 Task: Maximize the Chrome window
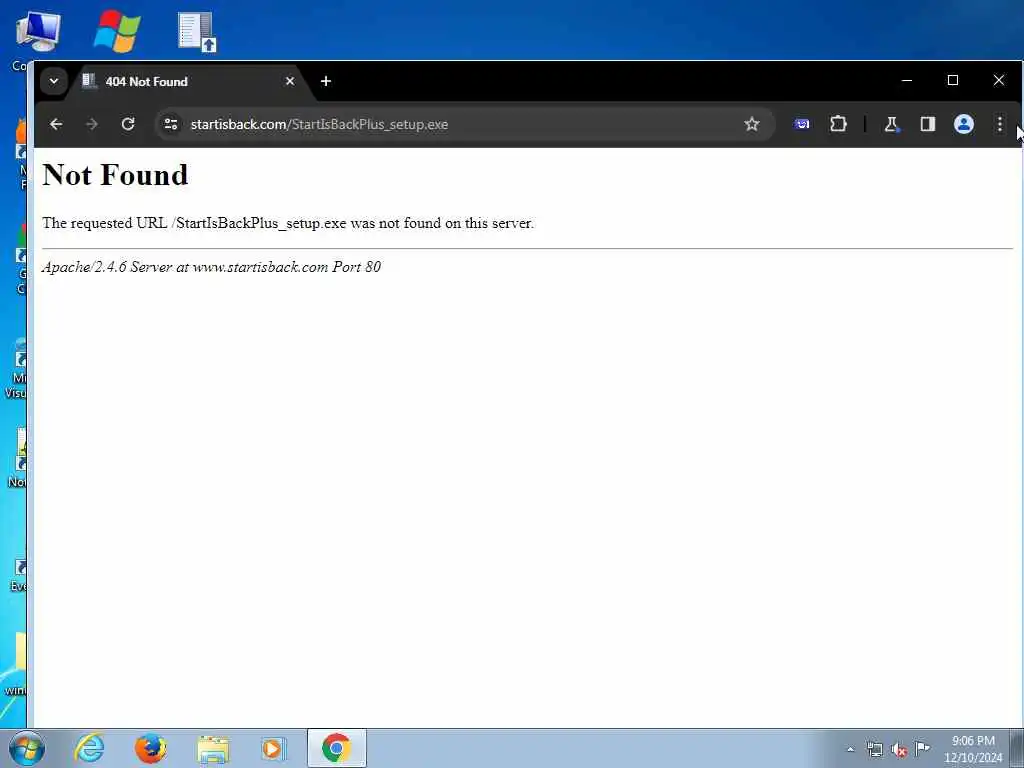(x=953, y=80)
